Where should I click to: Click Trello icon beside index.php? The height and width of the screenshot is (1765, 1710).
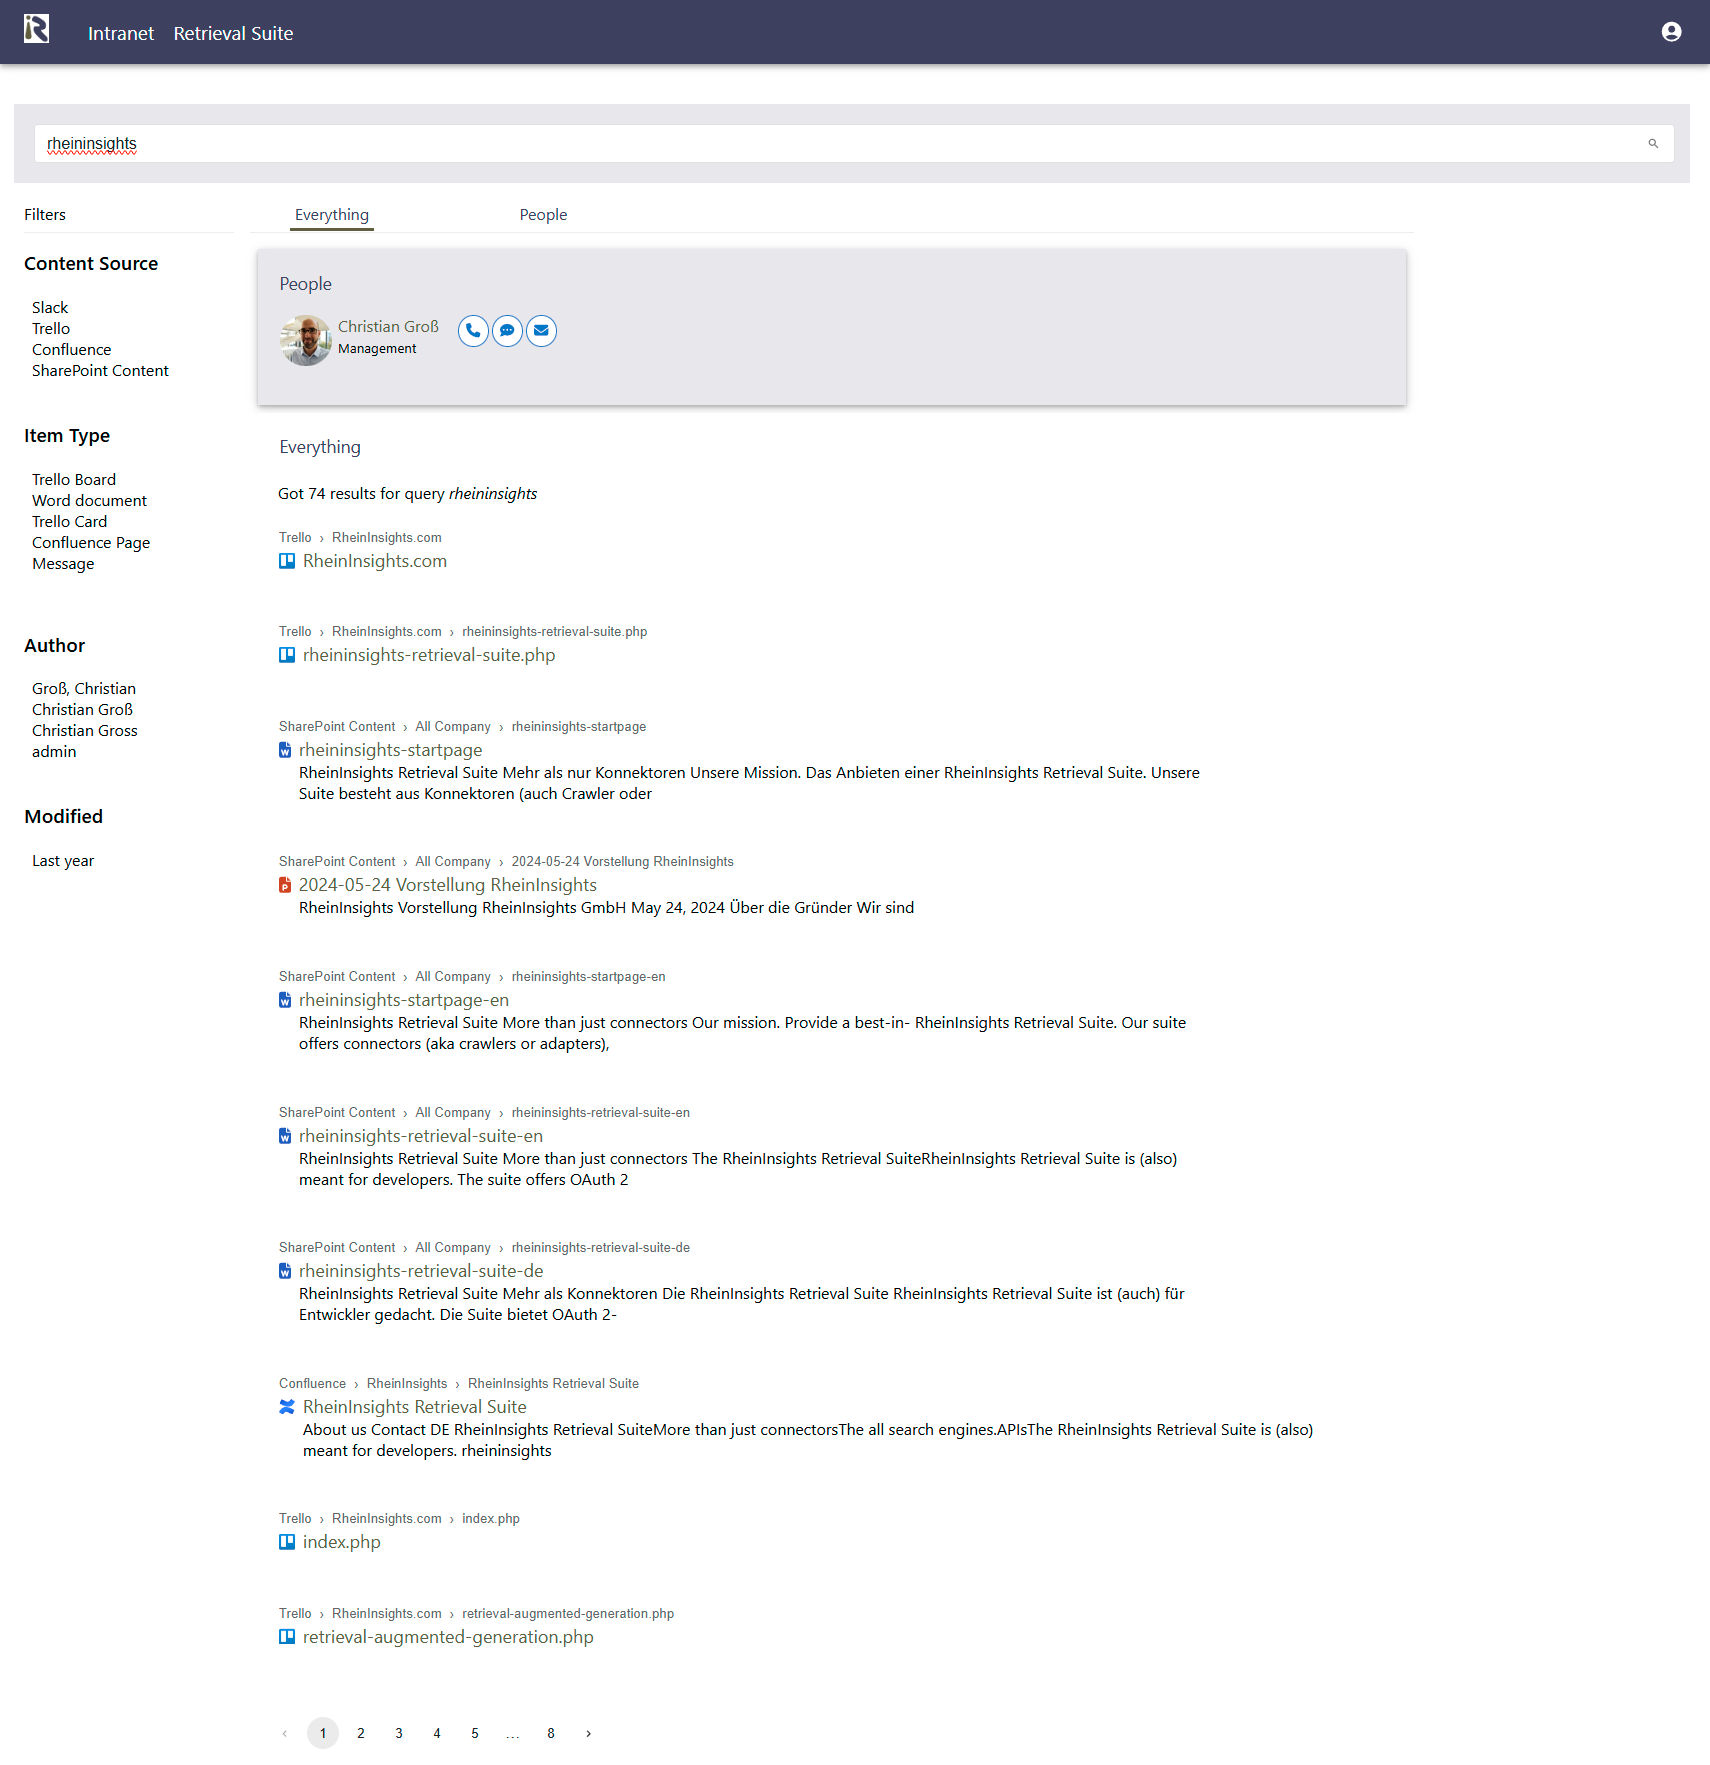point(287,1542)
